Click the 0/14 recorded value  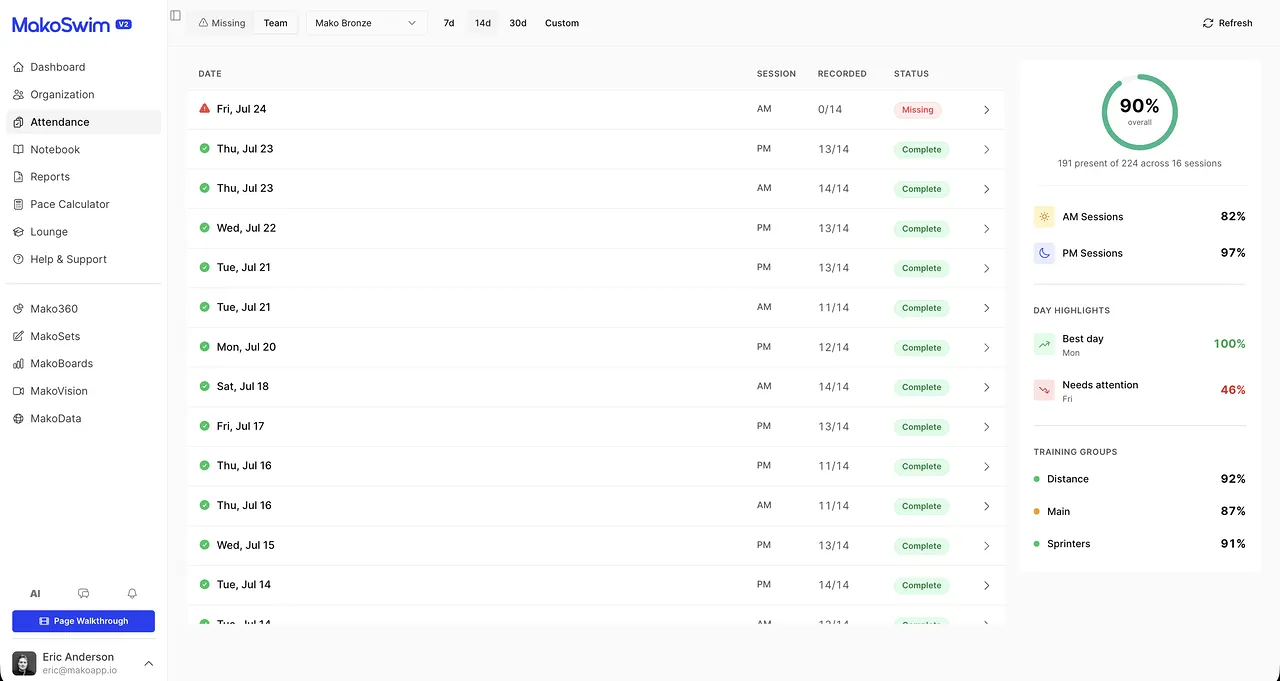click(x=830, y=110)
